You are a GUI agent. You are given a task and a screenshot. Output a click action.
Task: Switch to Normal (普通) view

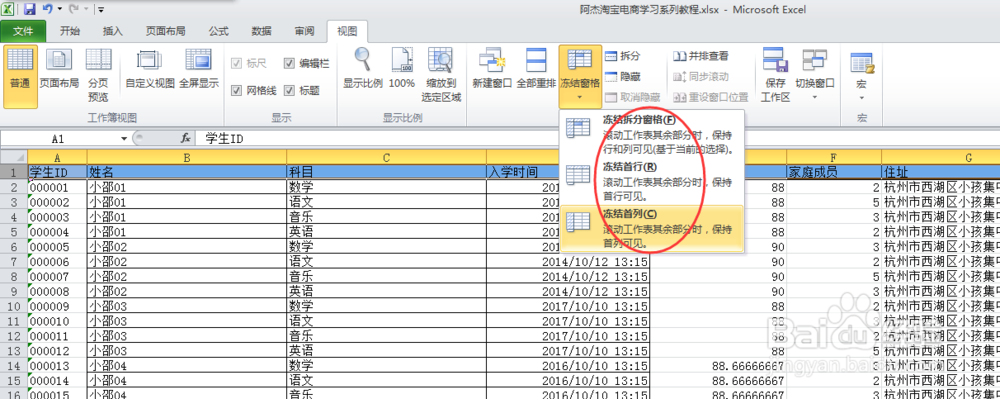point(20,75)
